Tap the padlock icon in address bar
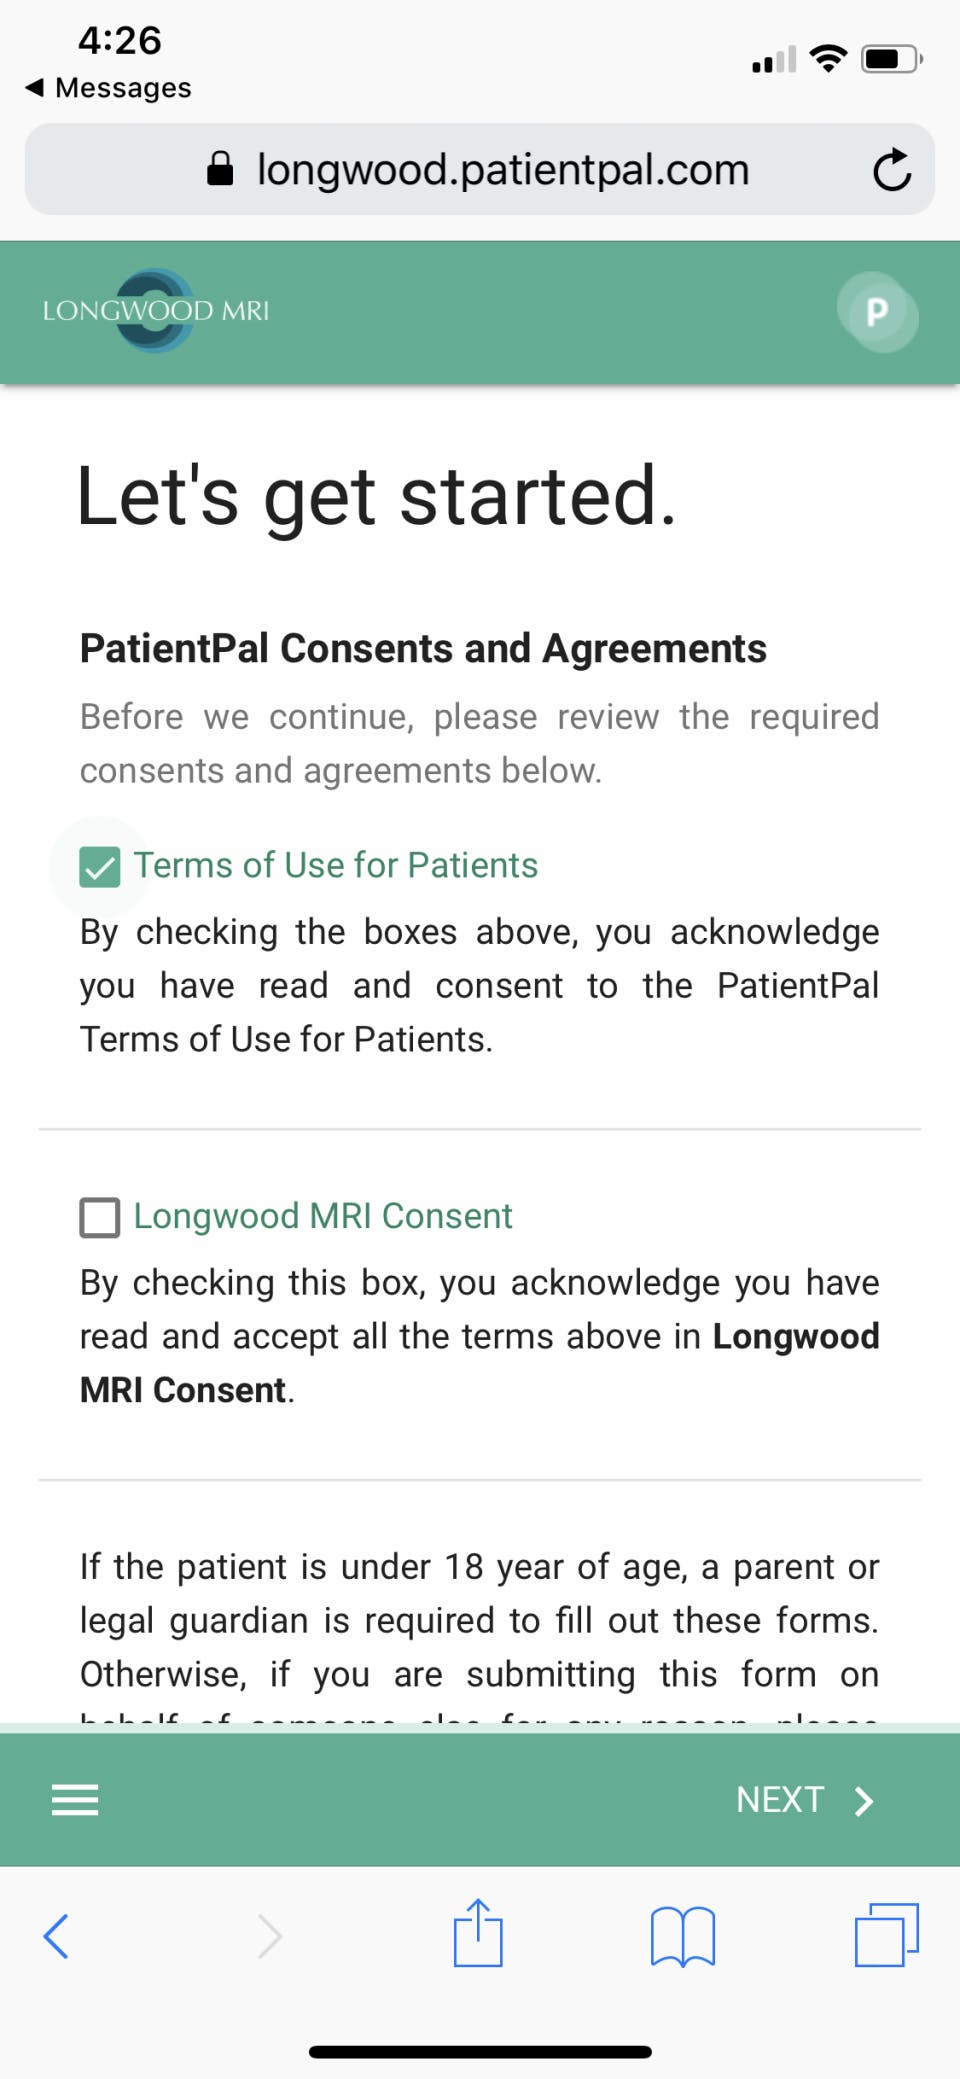 click(220, 170)
